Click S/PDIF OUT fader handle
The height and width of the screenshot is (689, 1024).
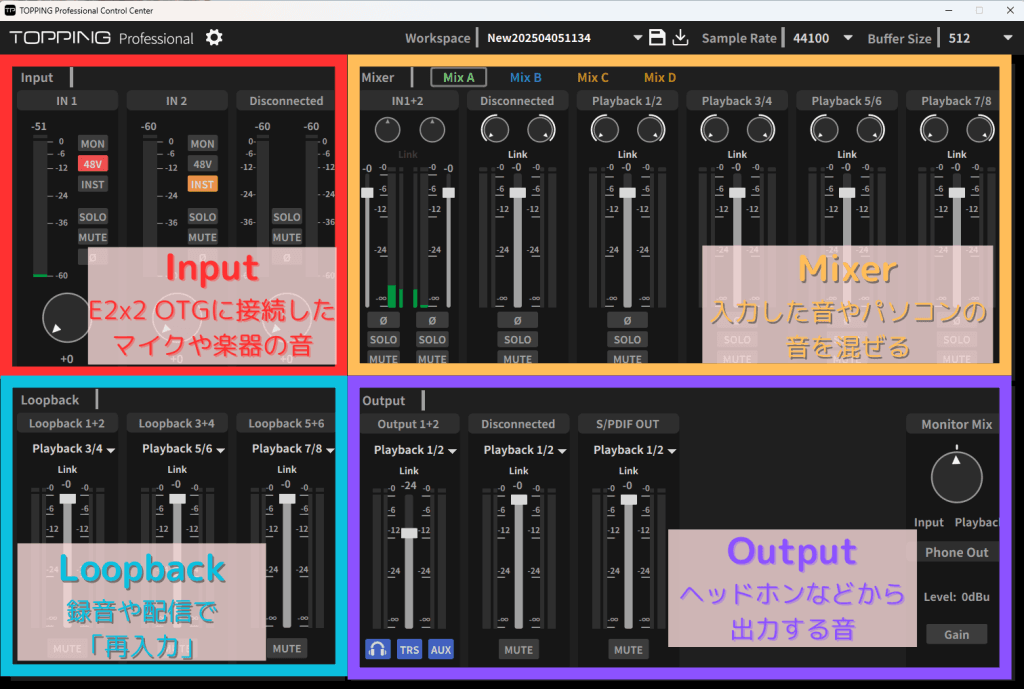629,500
